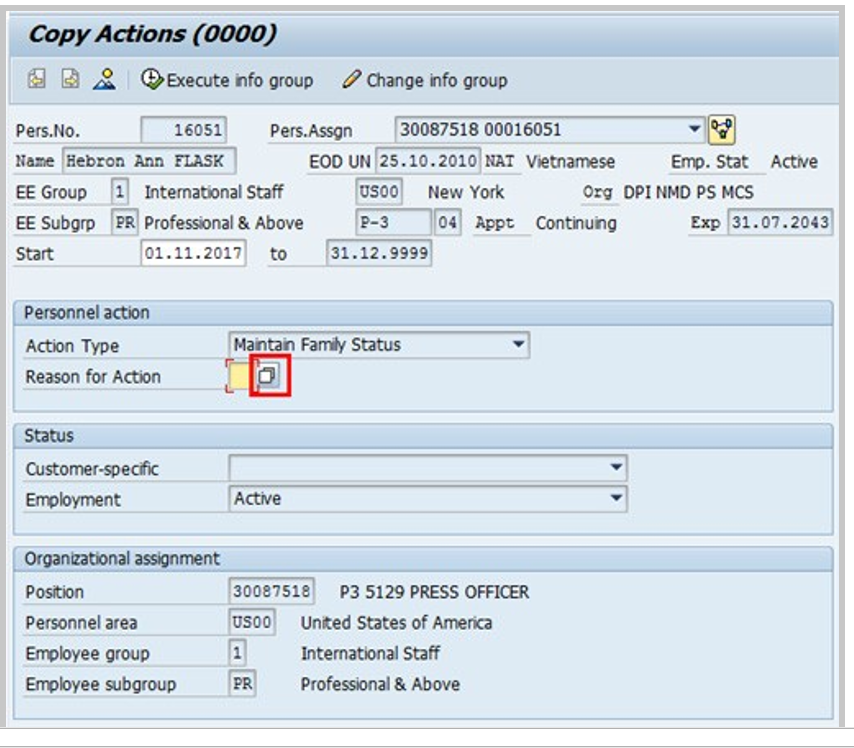854x748 pixels.
Task: Click the Pers.No. field 16051
Action: 184,130
